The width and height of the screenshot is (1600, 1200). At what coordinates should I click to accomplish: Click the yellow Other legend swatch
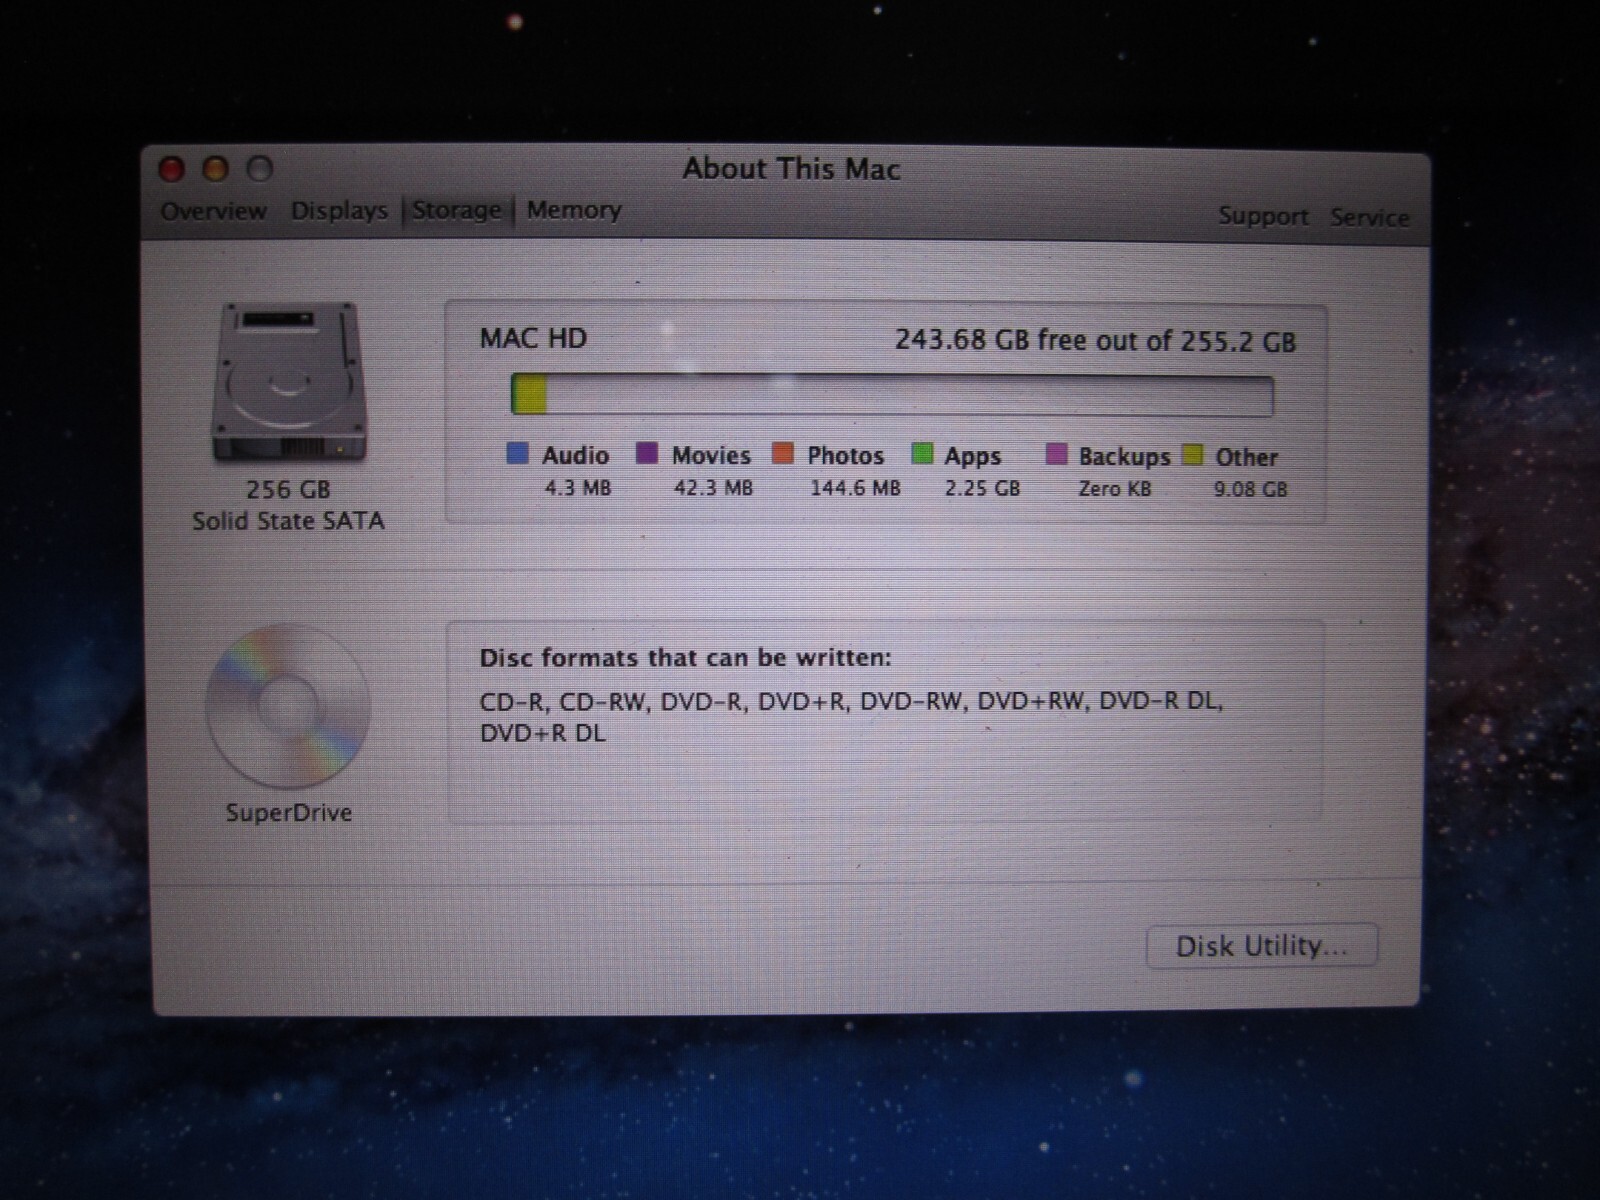1192,455
